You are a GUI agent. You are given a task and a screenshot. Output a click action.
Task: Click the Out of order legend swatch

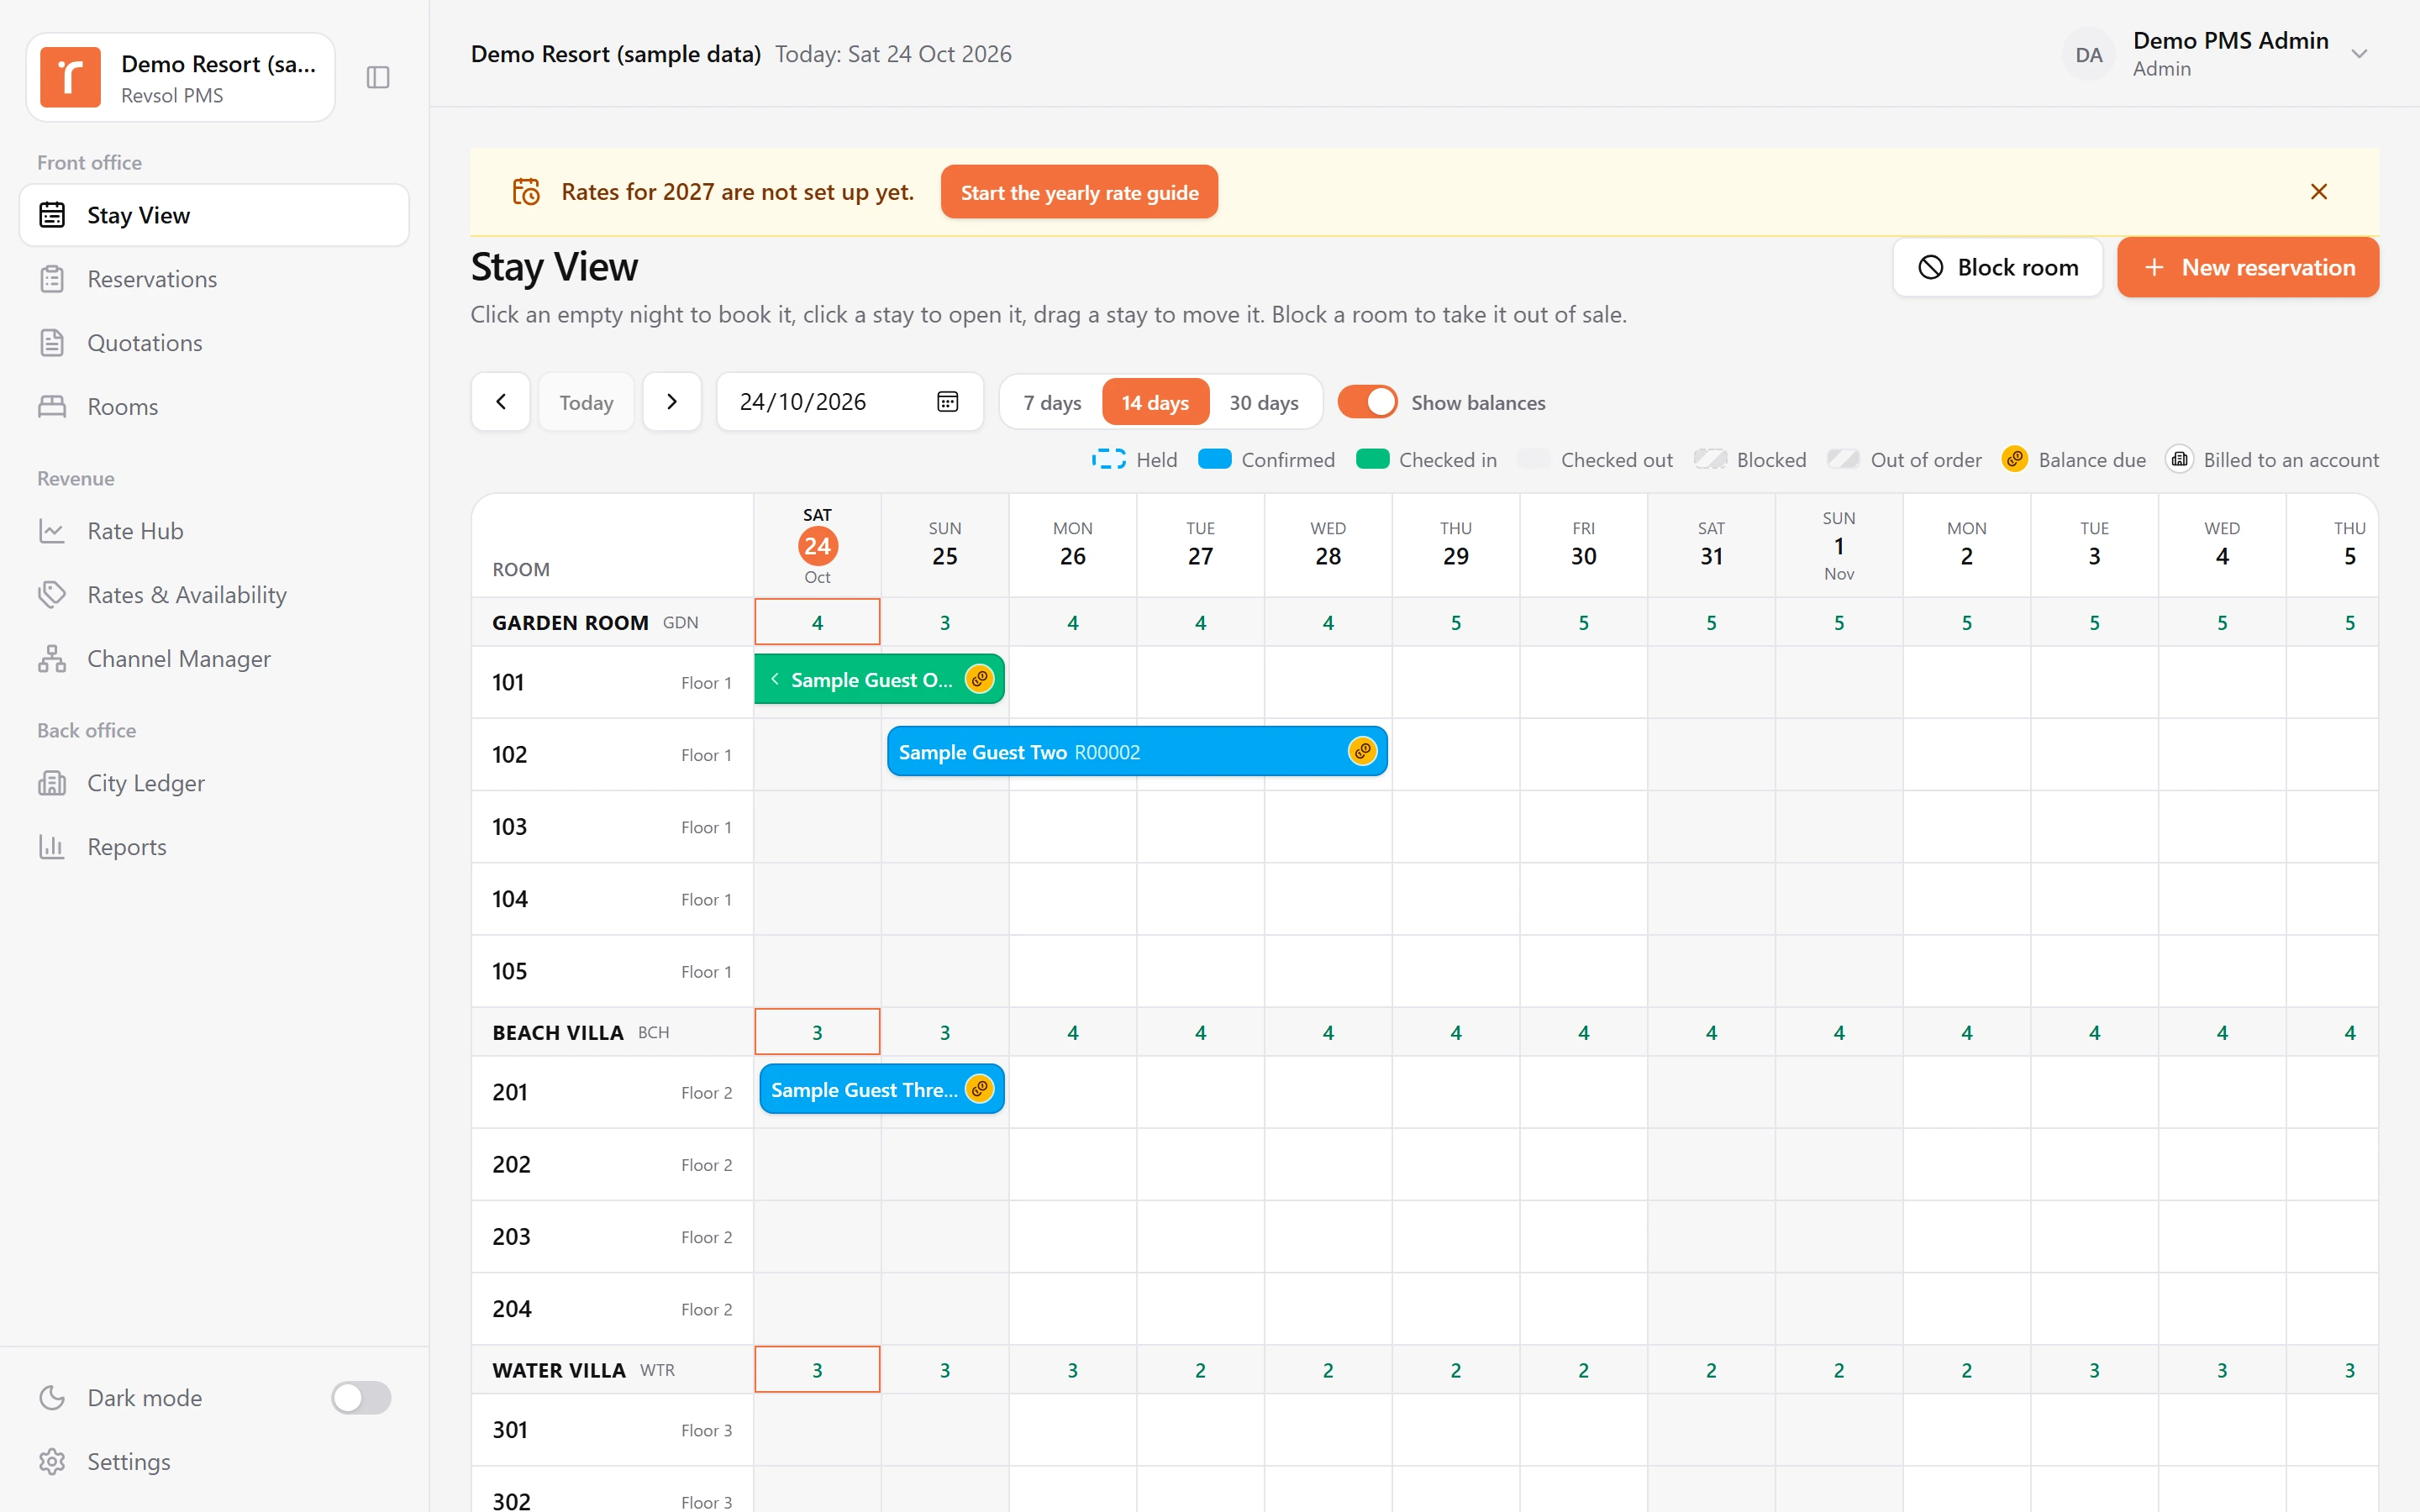(x=1843, y=459)
